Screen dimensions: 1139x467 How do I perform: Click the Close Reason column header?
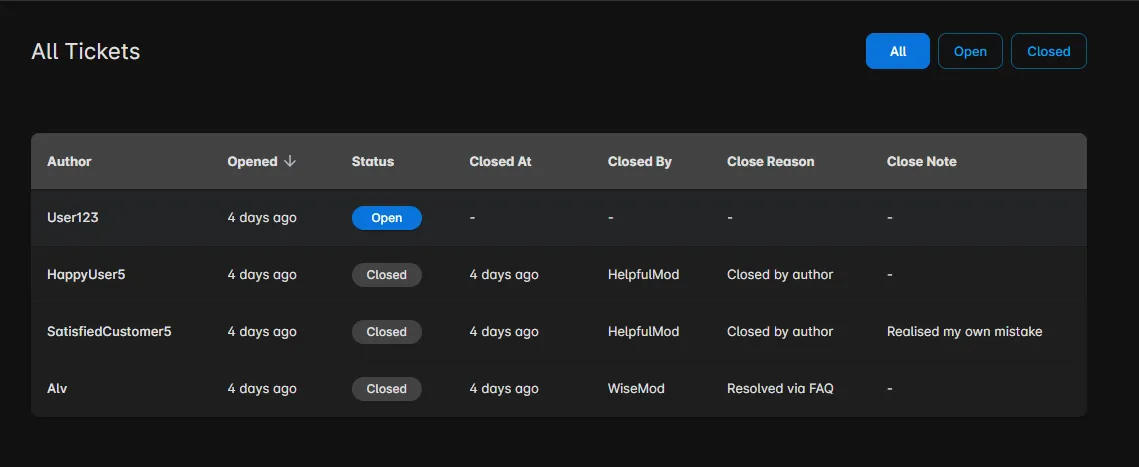click(x=770, y=162)
